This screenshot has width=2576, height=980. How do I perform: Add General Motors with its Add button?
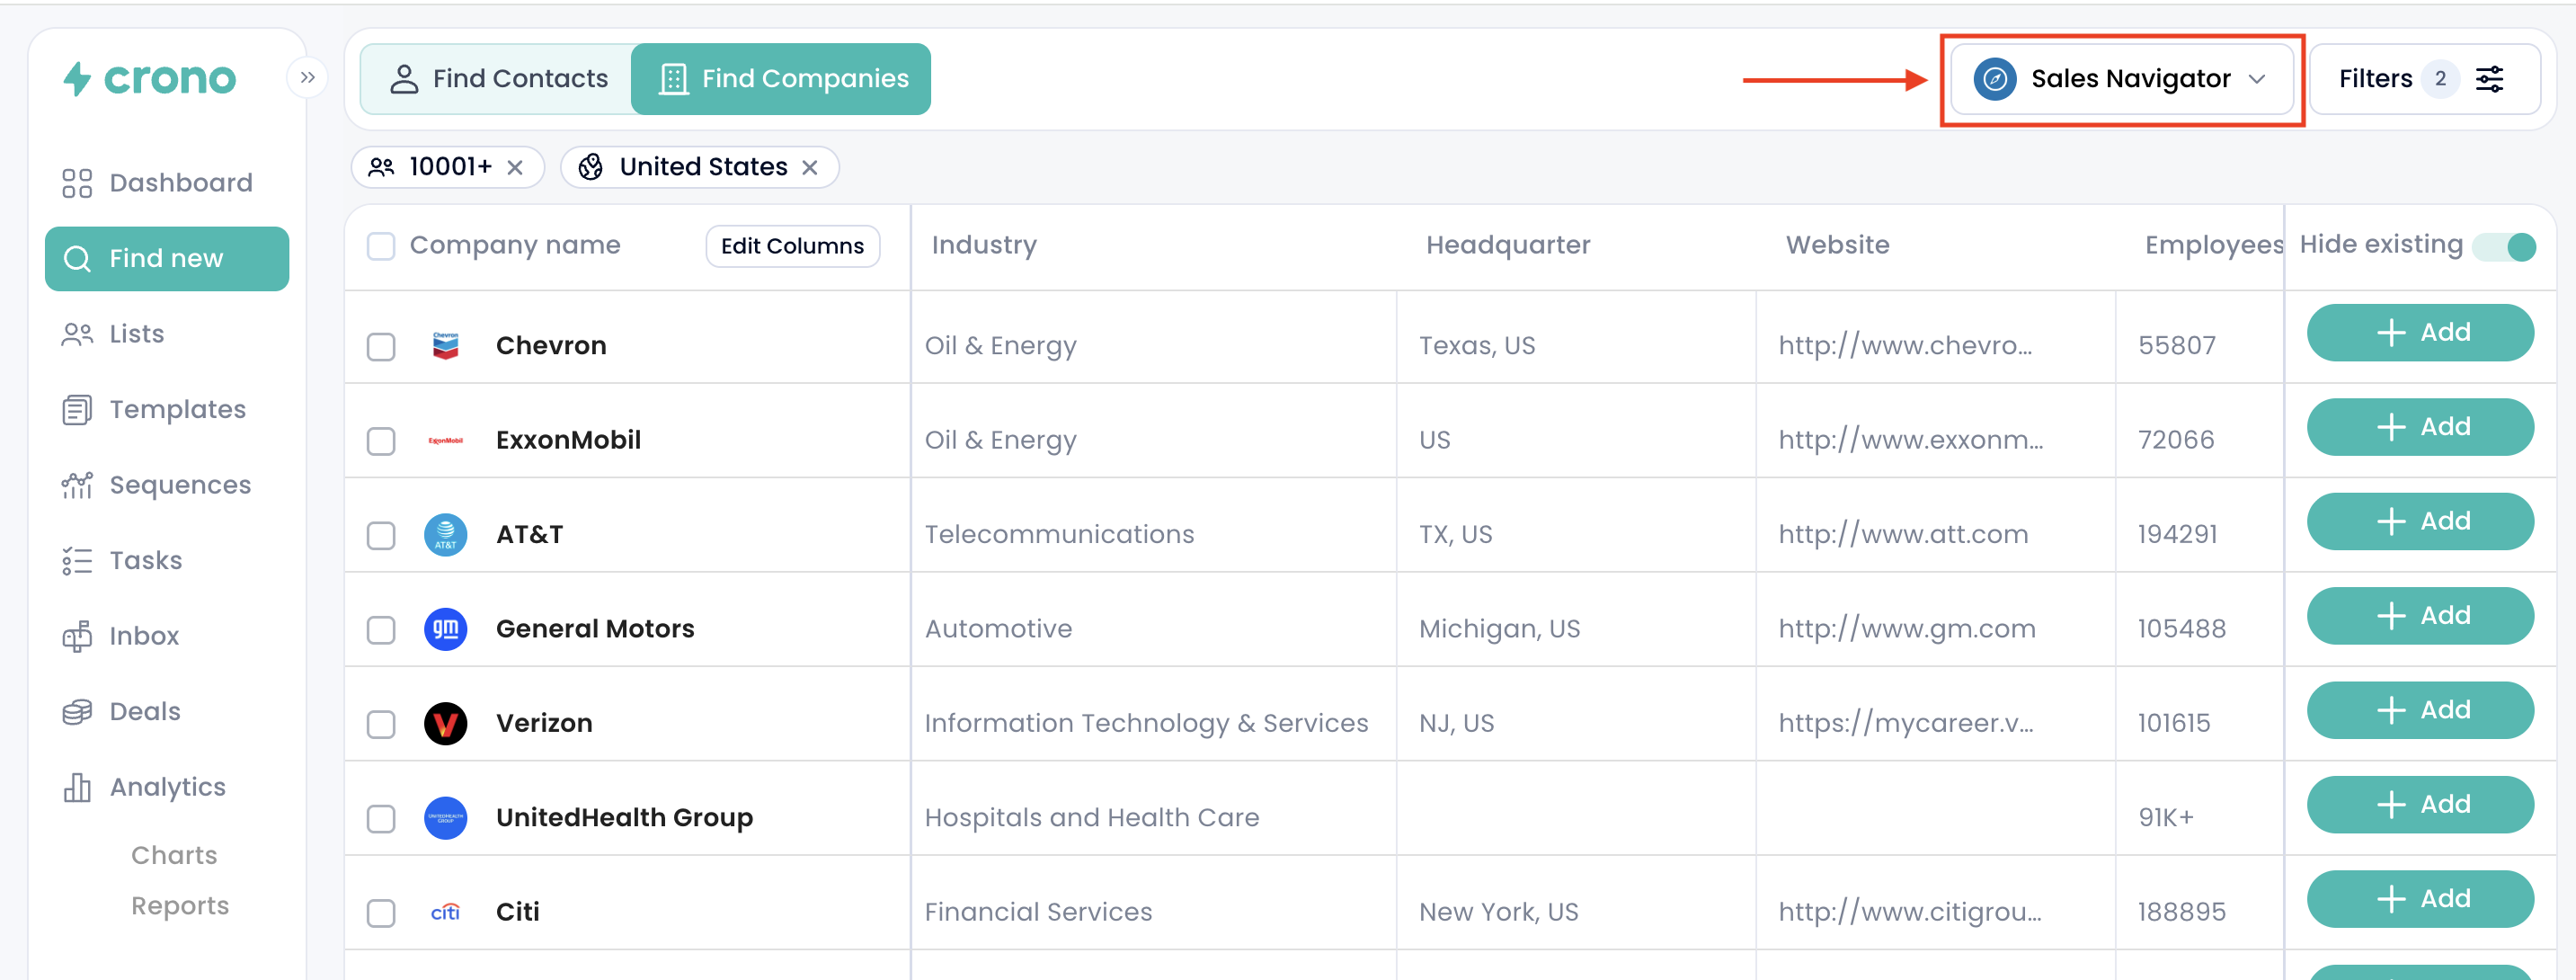click(x=2420, y=616)
